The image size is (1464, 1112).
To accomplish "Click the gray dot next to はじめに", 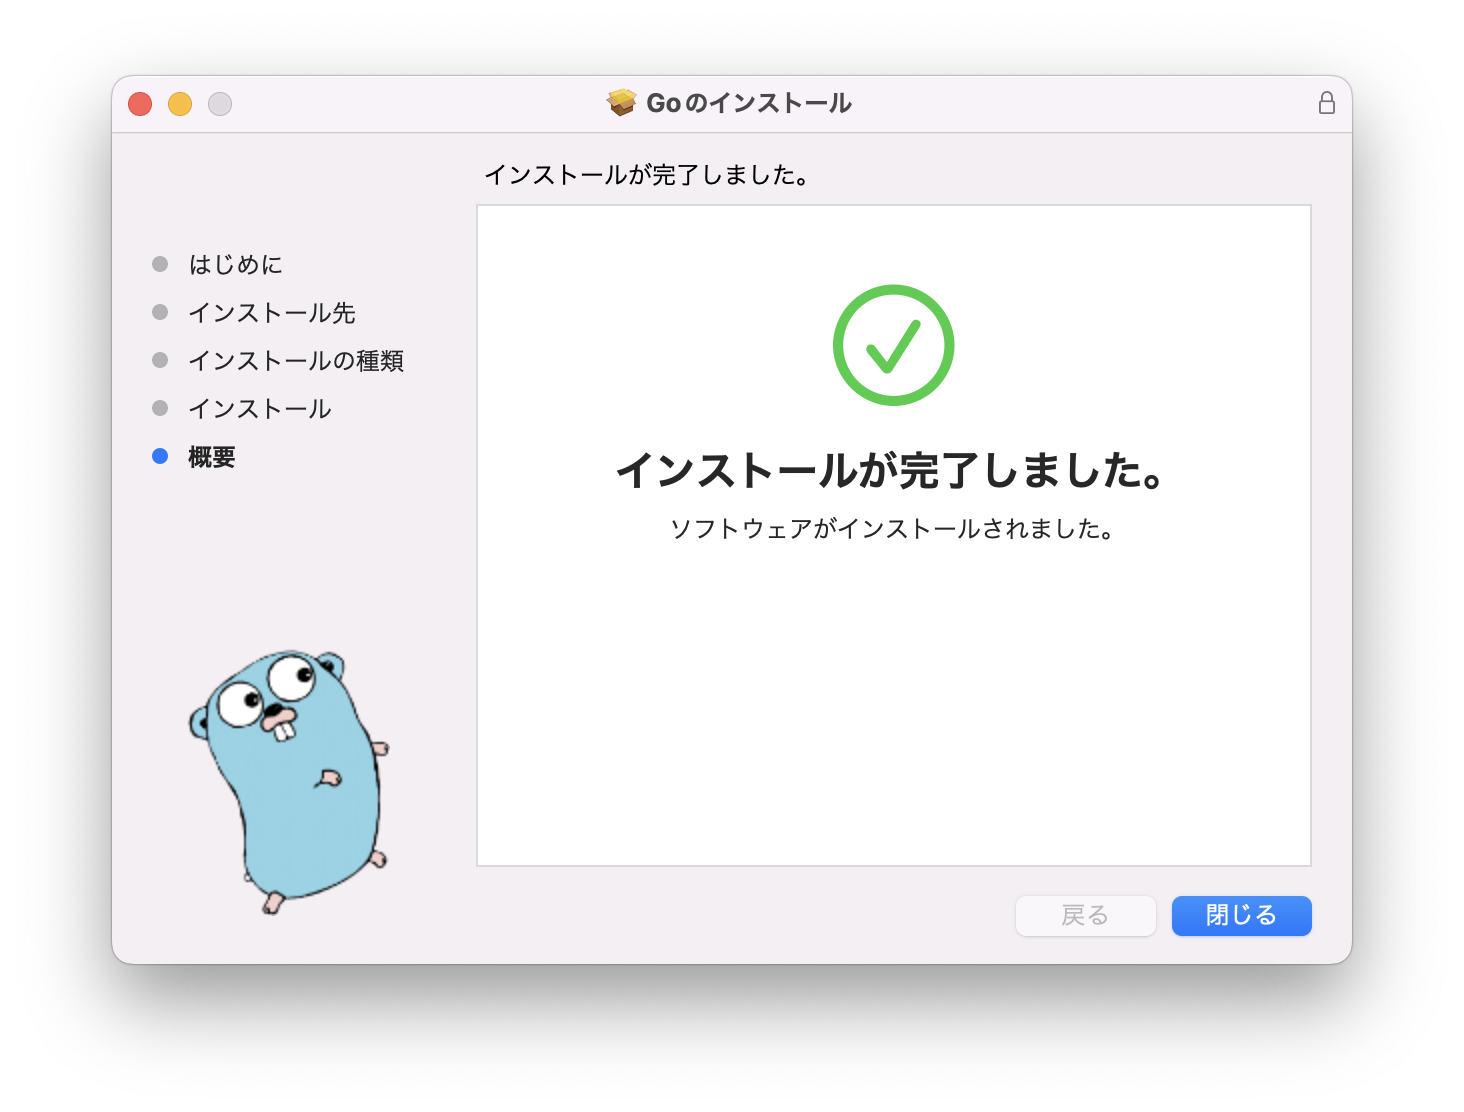I will pyautogui.click(x=160, y=264).
